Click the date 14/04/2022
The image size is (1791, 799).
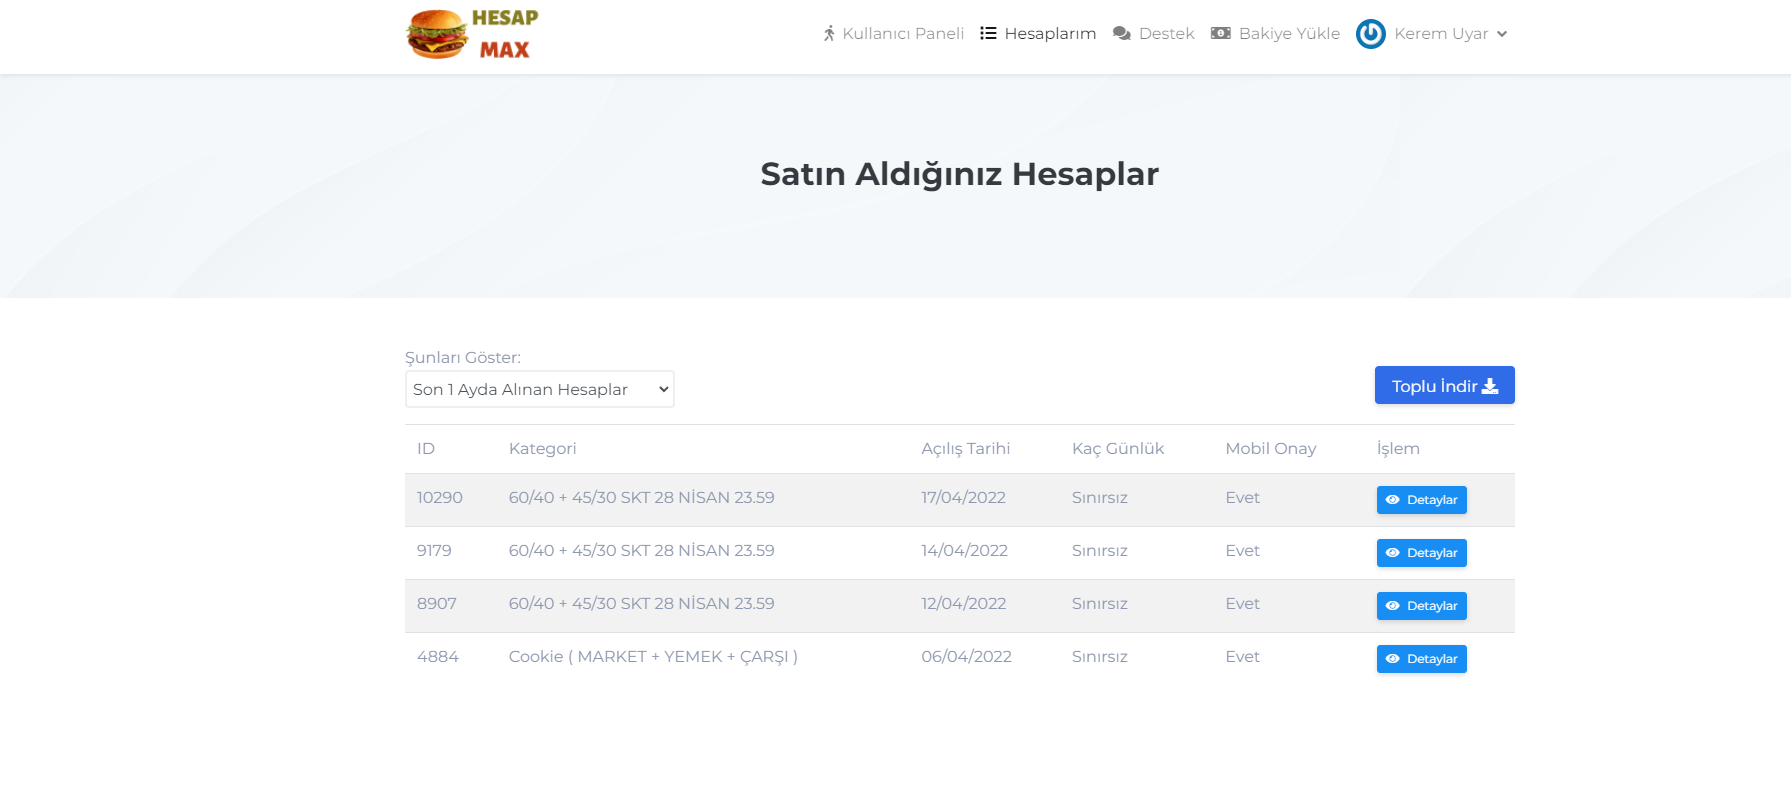click(x=965, y=551)
